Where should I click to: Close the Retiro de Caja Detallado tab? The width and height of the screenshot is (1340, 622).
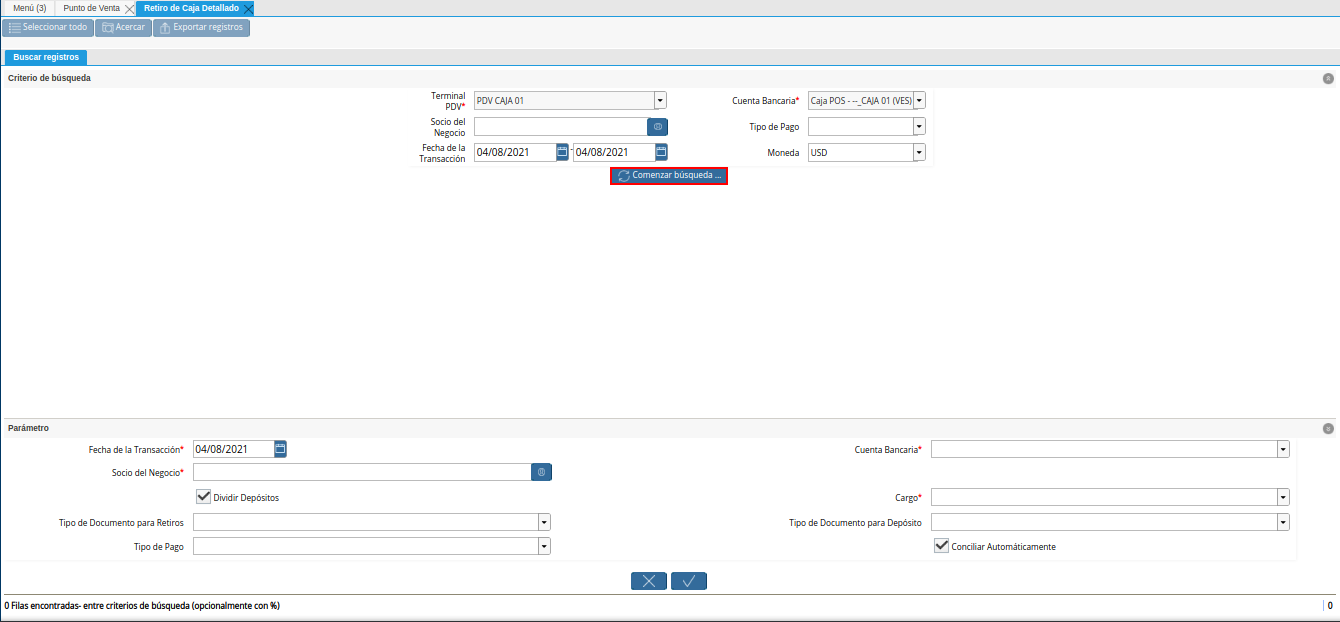(248, 8)
